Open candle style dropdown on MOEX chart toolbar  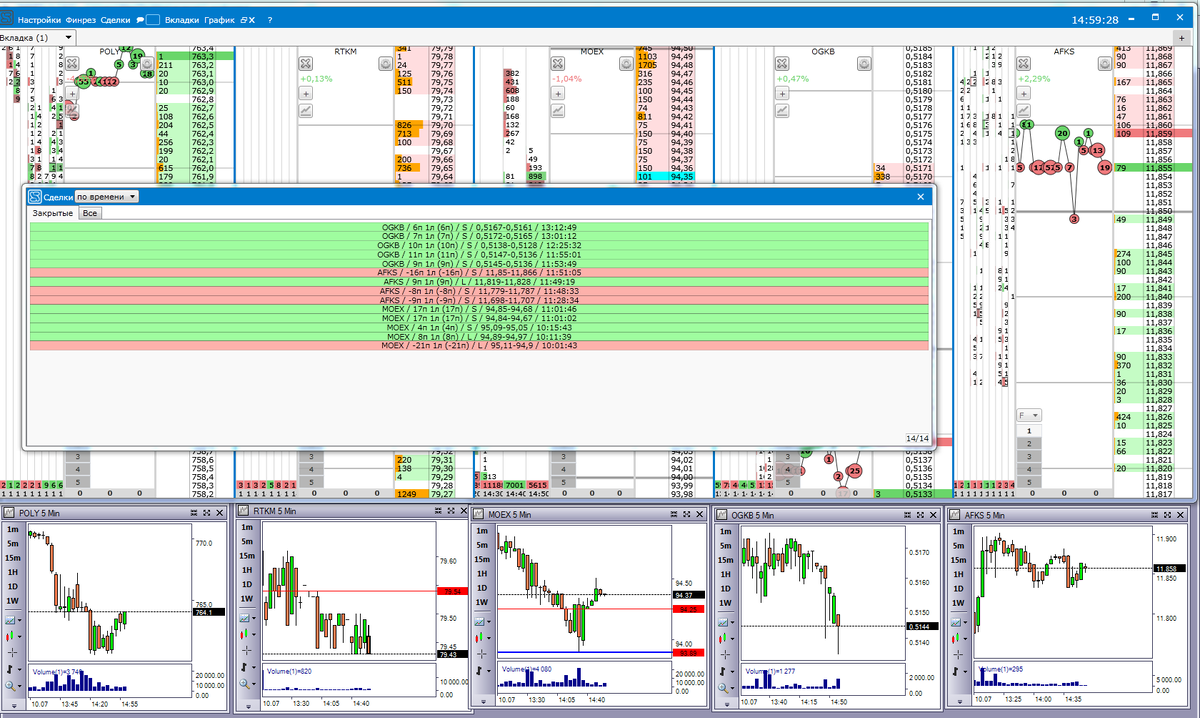(487, 636)
